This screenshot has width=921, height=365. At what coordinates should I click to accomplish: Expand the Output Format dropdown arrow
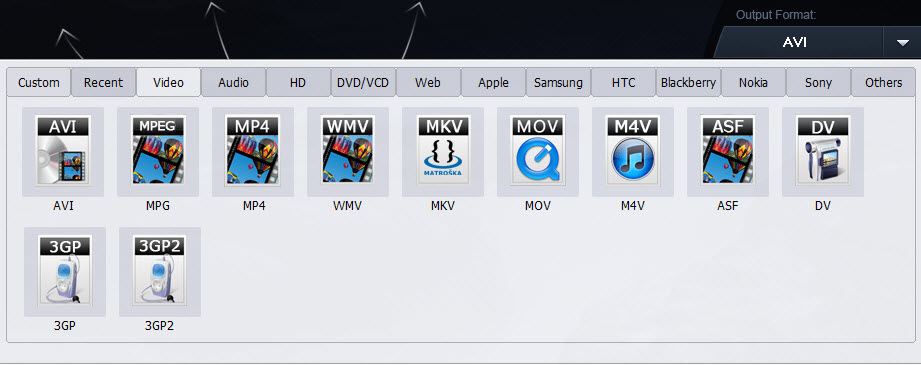point(902,42)
